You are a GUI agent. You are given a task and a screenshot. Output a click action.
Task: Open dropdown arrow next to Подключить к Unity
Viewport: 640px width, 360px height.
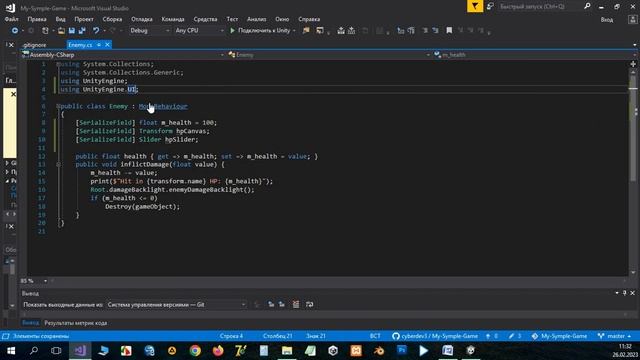pyautogui.click(x=294, y=31)
